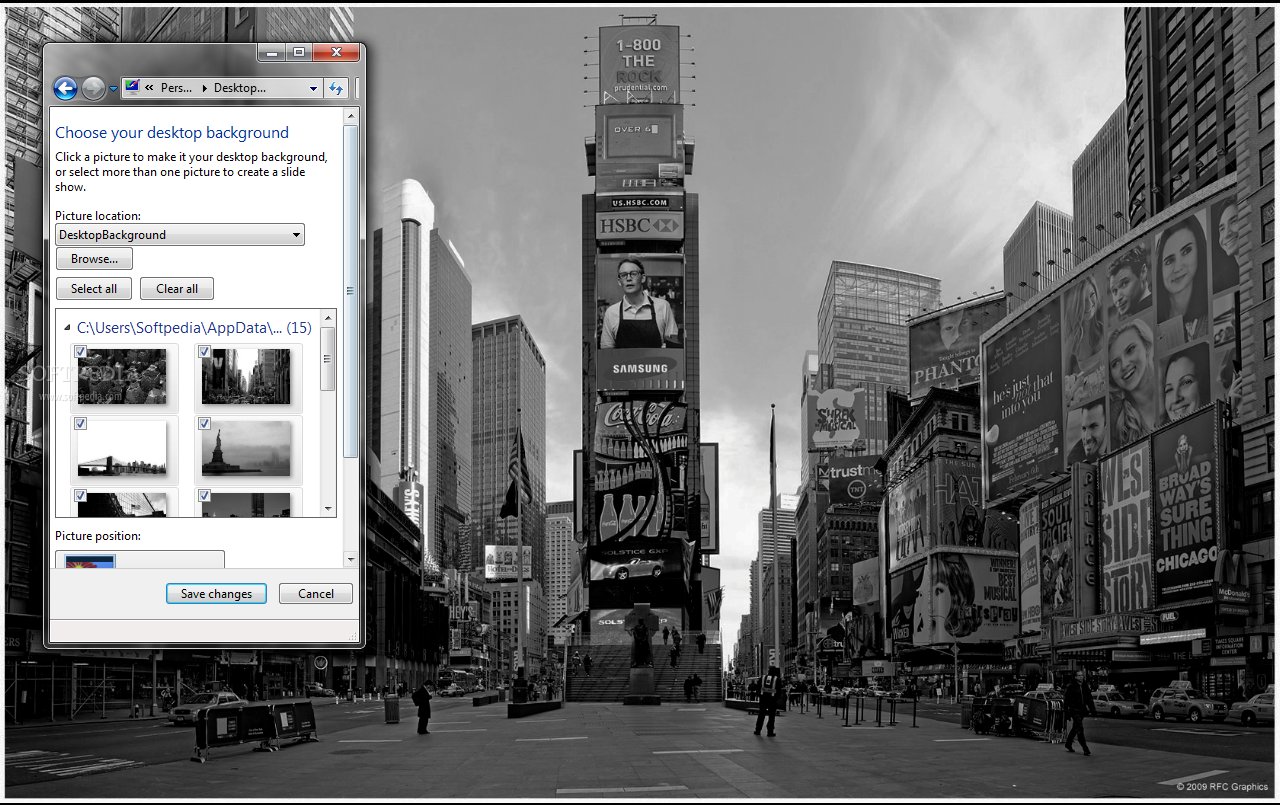This screenshot has width=1280, height=805.
Task: Select the partially visible bridge cables thumbnail
Action: (x=122, y=504)
